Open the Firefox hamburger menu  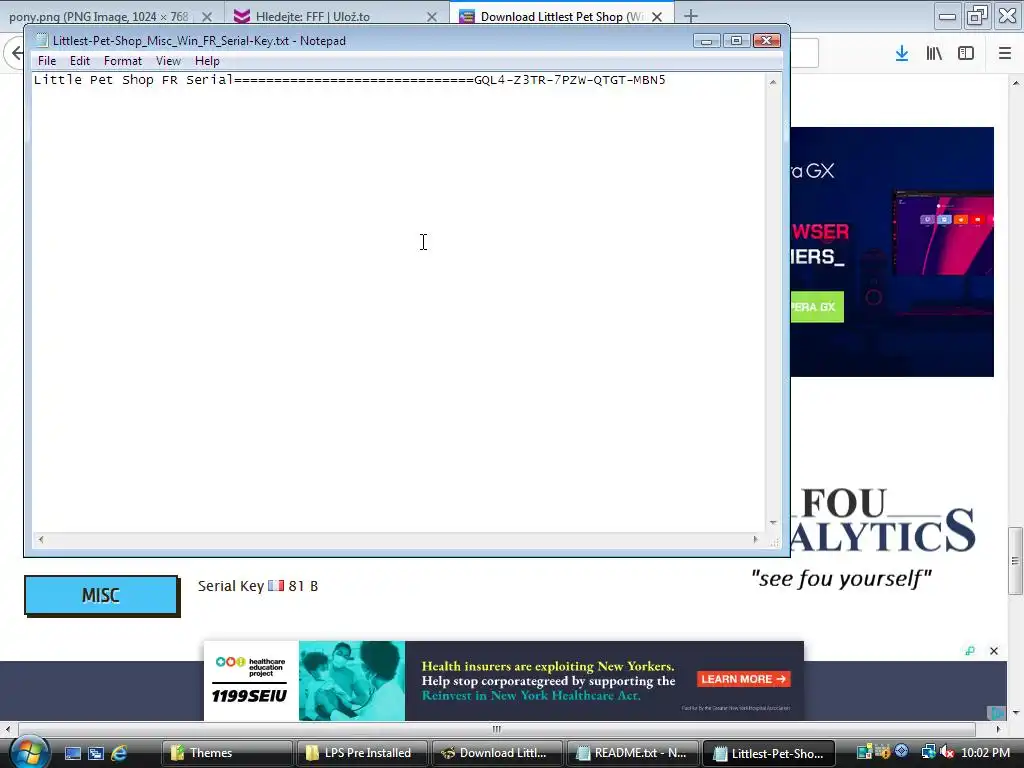click(1005, 53)
